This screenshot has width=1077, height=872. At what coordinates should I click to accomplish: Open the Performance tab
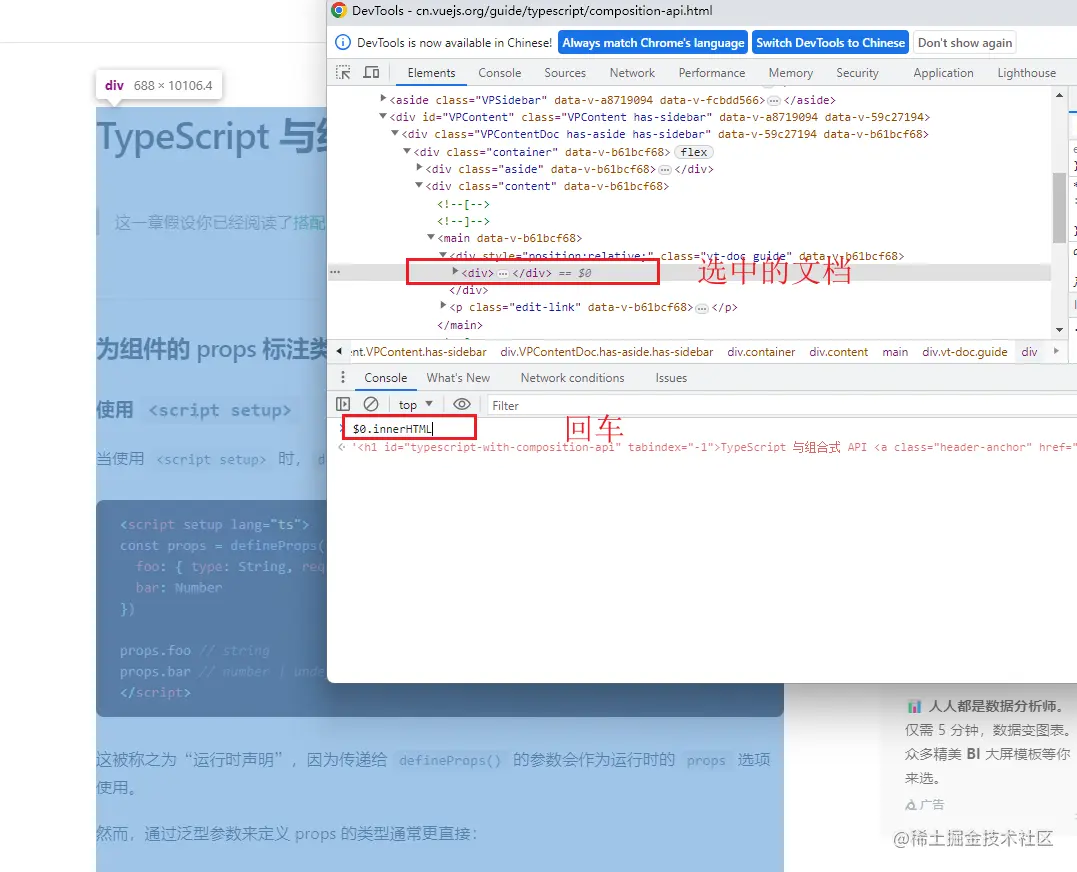point(712,73)
